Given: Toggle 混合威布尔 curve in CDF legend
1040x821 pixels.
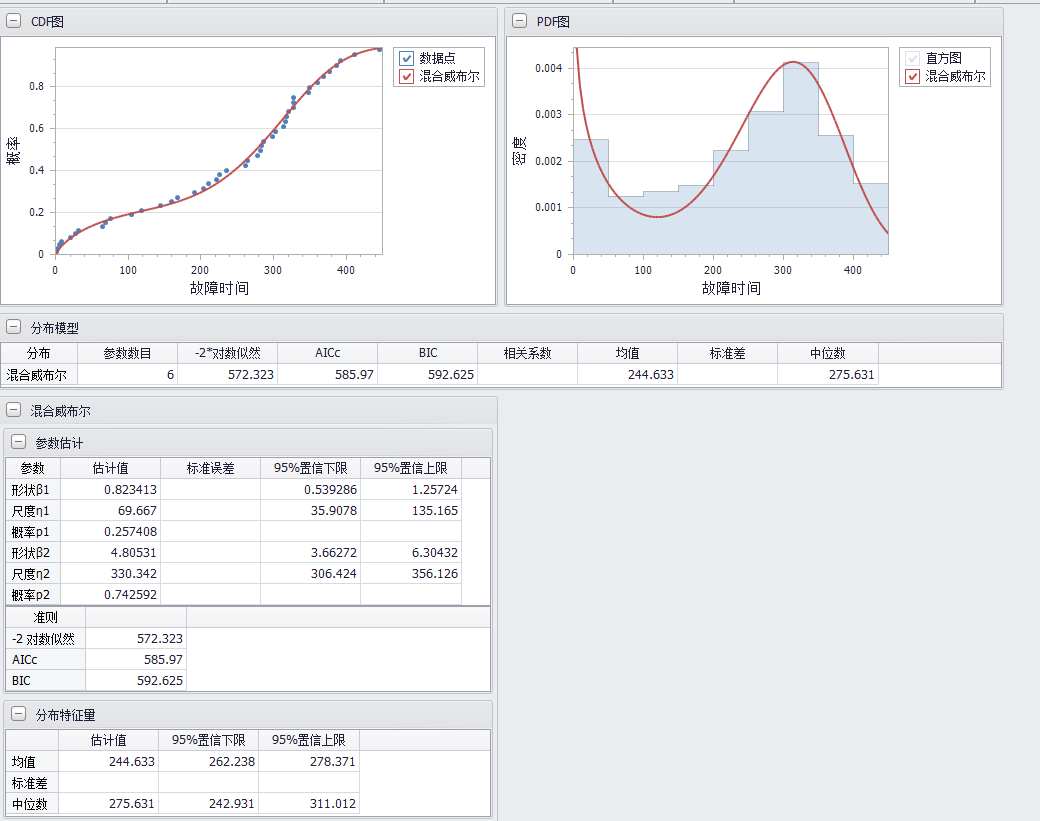Looking at the screenshot, I should [x=407, y=76].
